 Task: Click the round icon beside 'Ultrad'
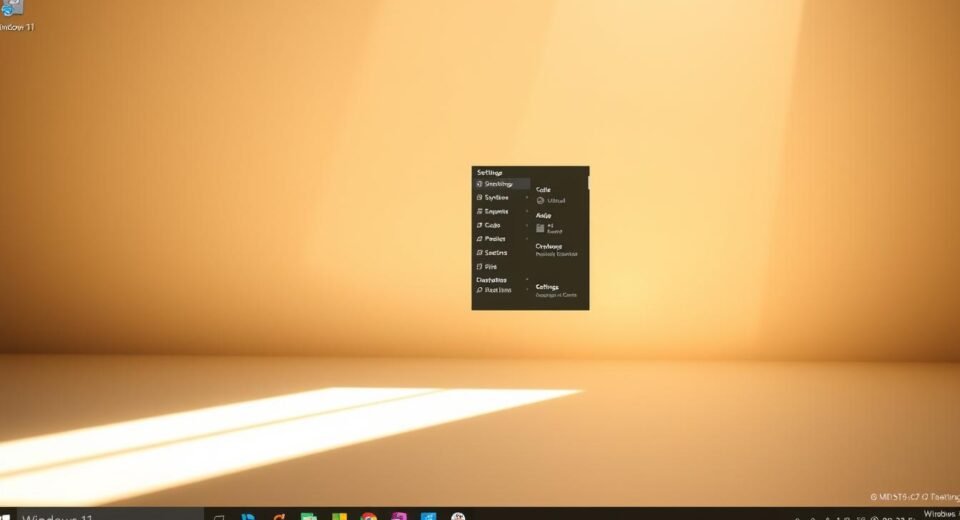[x=540, y=201]
